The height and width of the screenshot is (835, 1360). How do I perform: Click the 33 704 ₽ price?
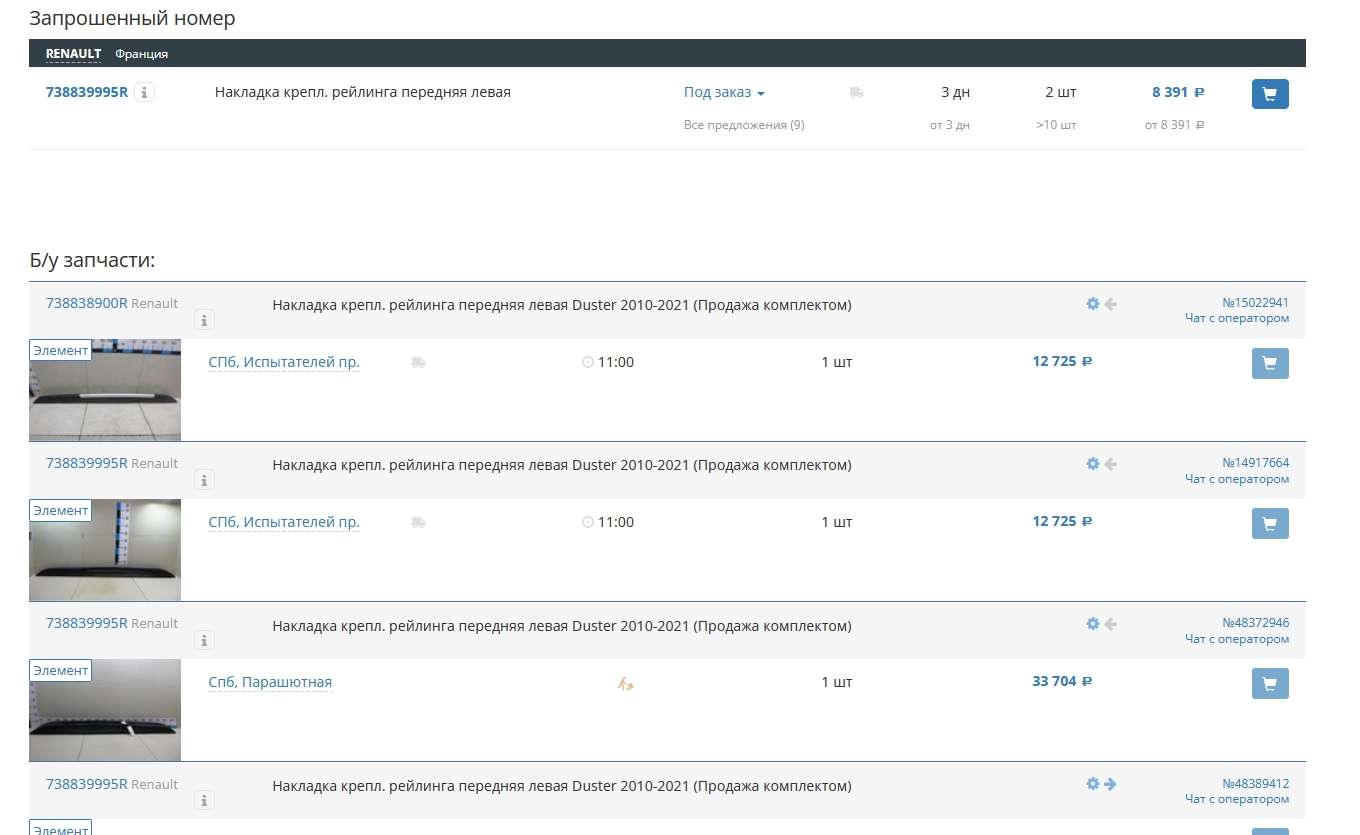(x=1062, y=681)
